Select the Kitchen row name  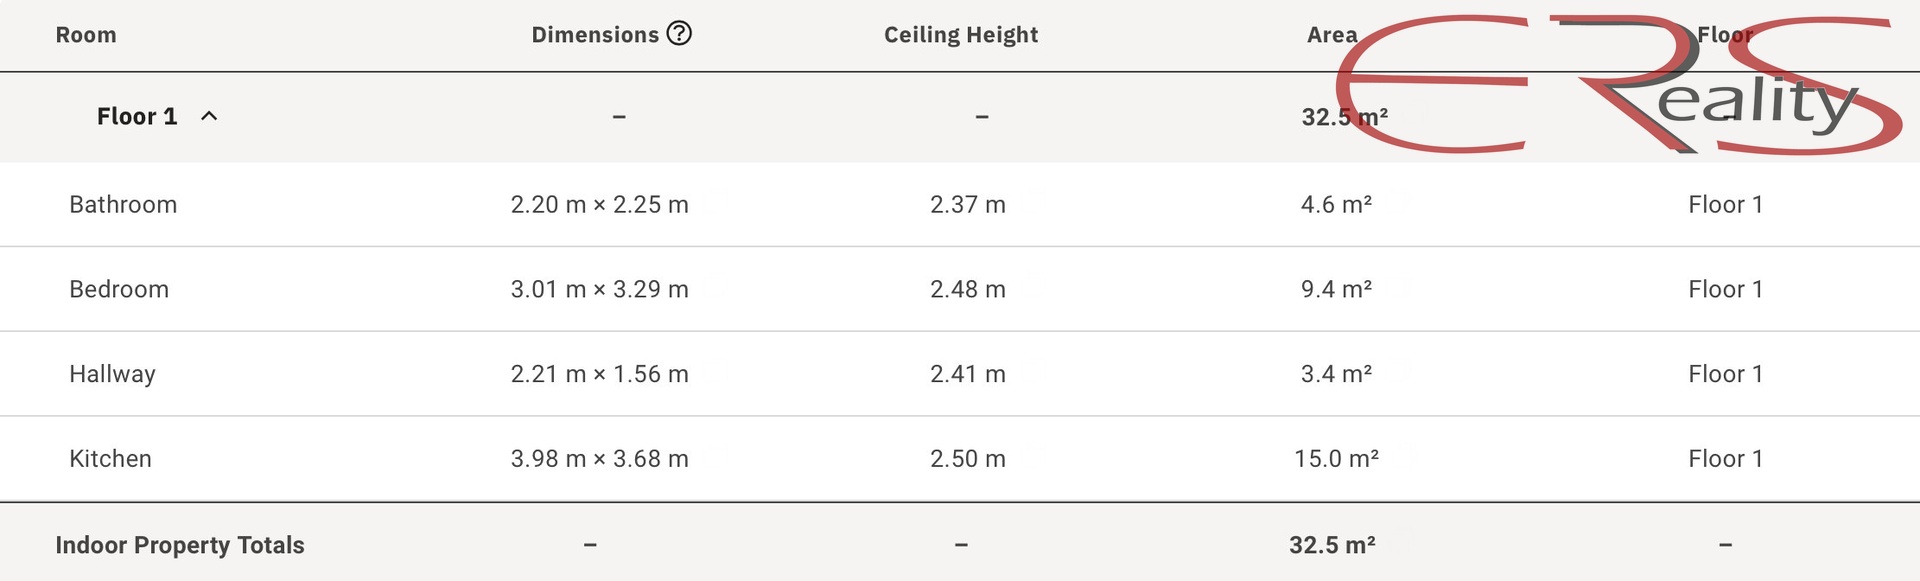[x=110, y=459]
